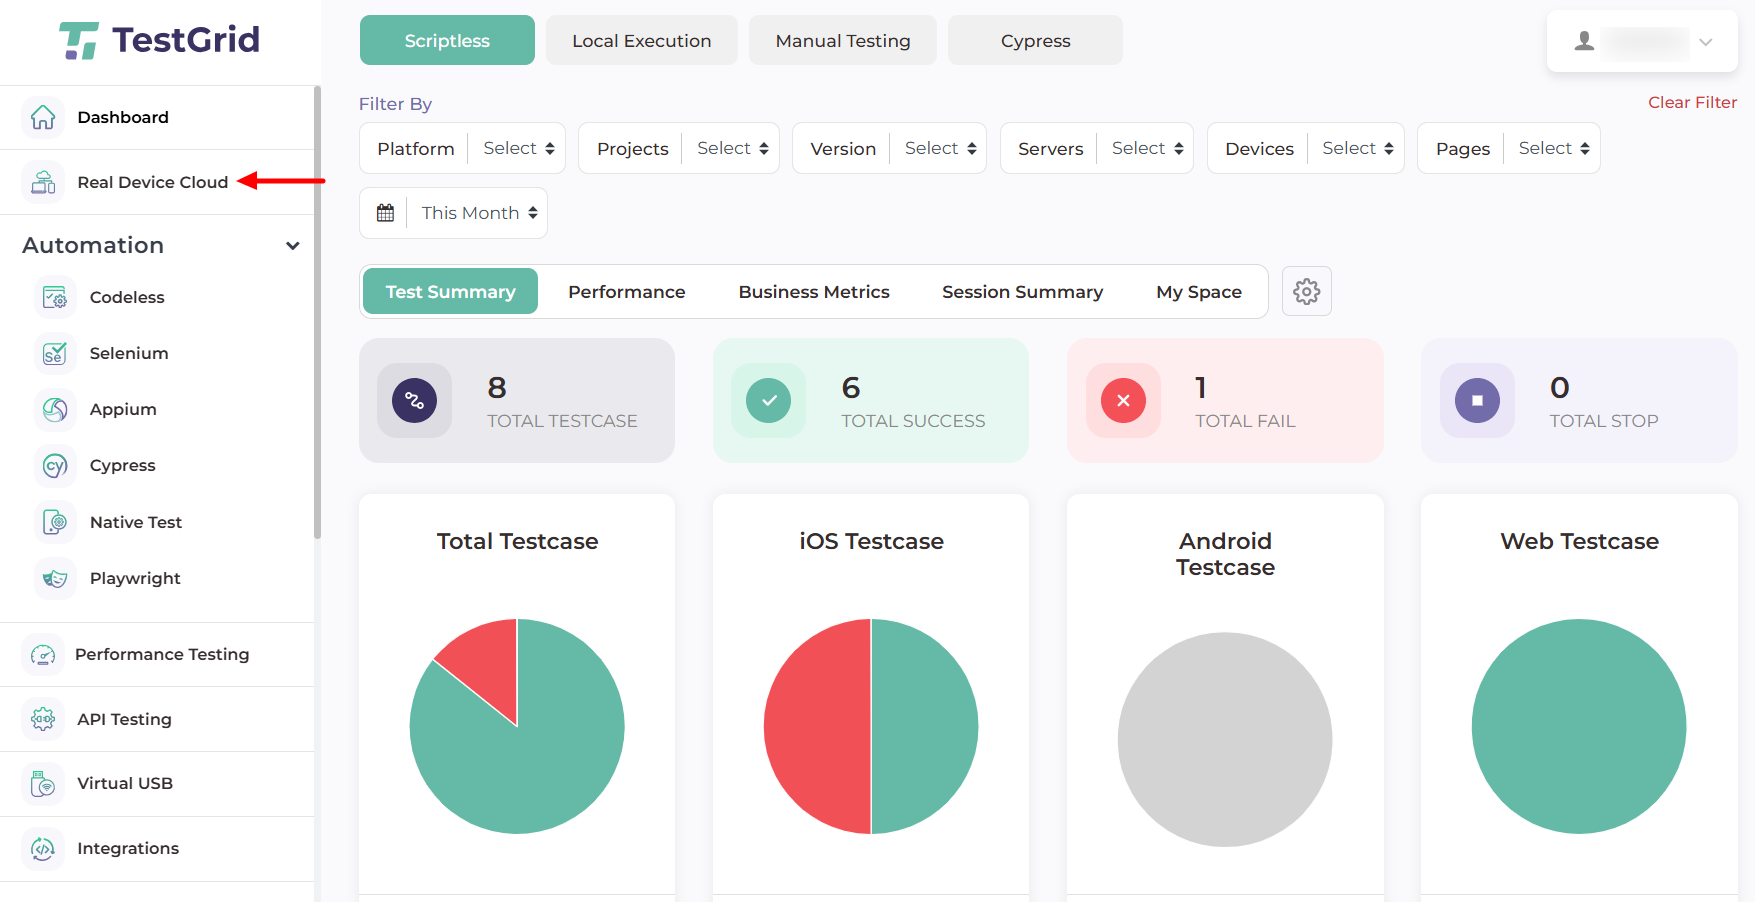Click the Local Execution button
The height and width of the screenshot is (902, 1755).
[641, 41]
